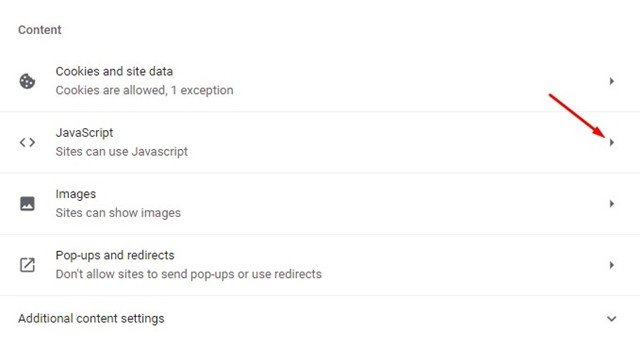The height and width of the screenshot is (364, 640).
Task: Click 'Sites can show images' description
Action: pos(118,213)
